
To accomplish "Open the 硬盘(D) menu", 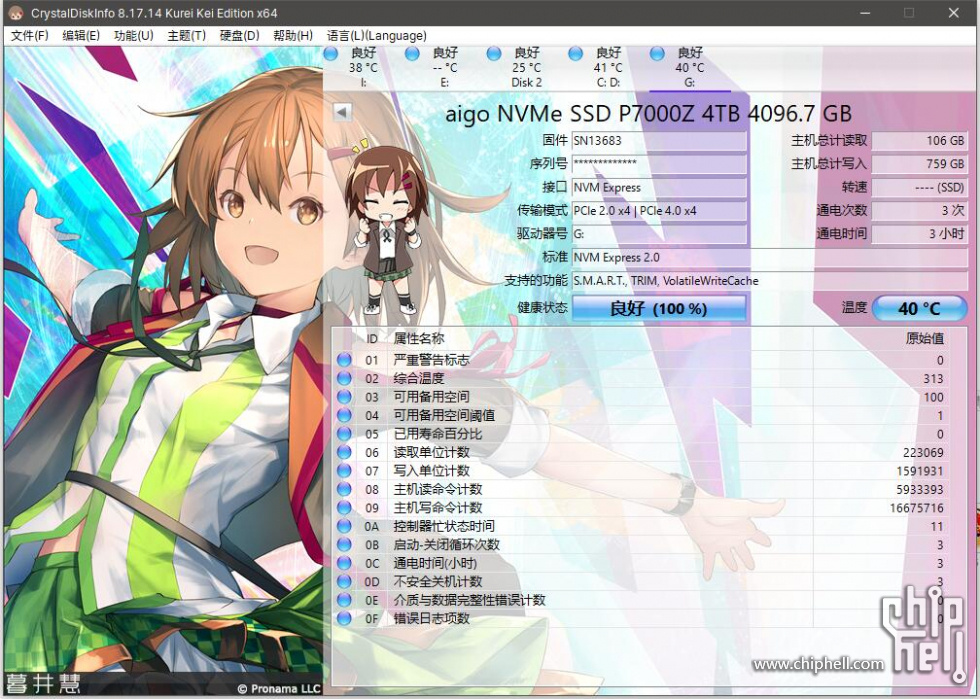I will coord(239,36).
